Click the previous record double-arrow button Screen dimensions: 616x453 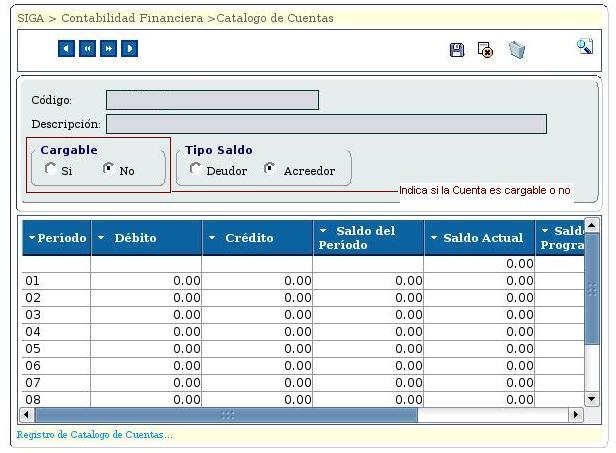click(x=88, y=49)
